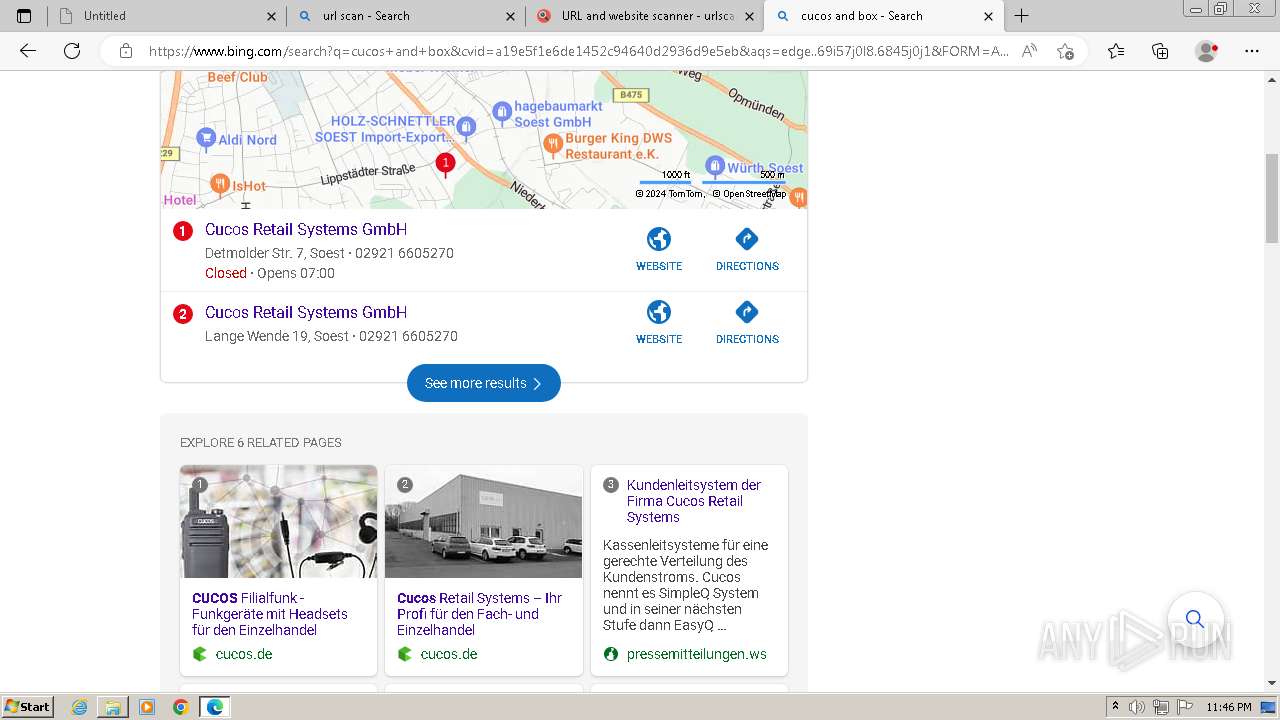This screenshot has height=720, width=1280.
Task: Select red map pin number 1
Action: pyautogui.click(x=446, y=163)
